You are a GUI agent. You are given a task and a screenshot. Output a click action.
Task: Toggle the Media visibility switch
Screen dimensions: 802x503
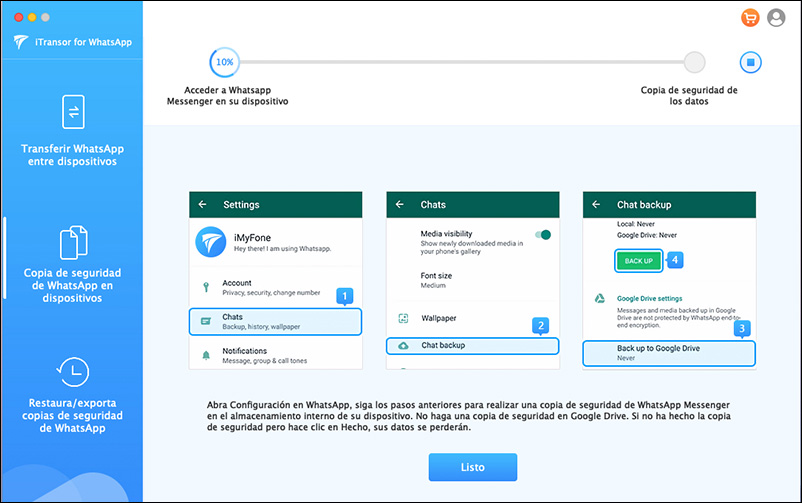[x=543, y=235]
